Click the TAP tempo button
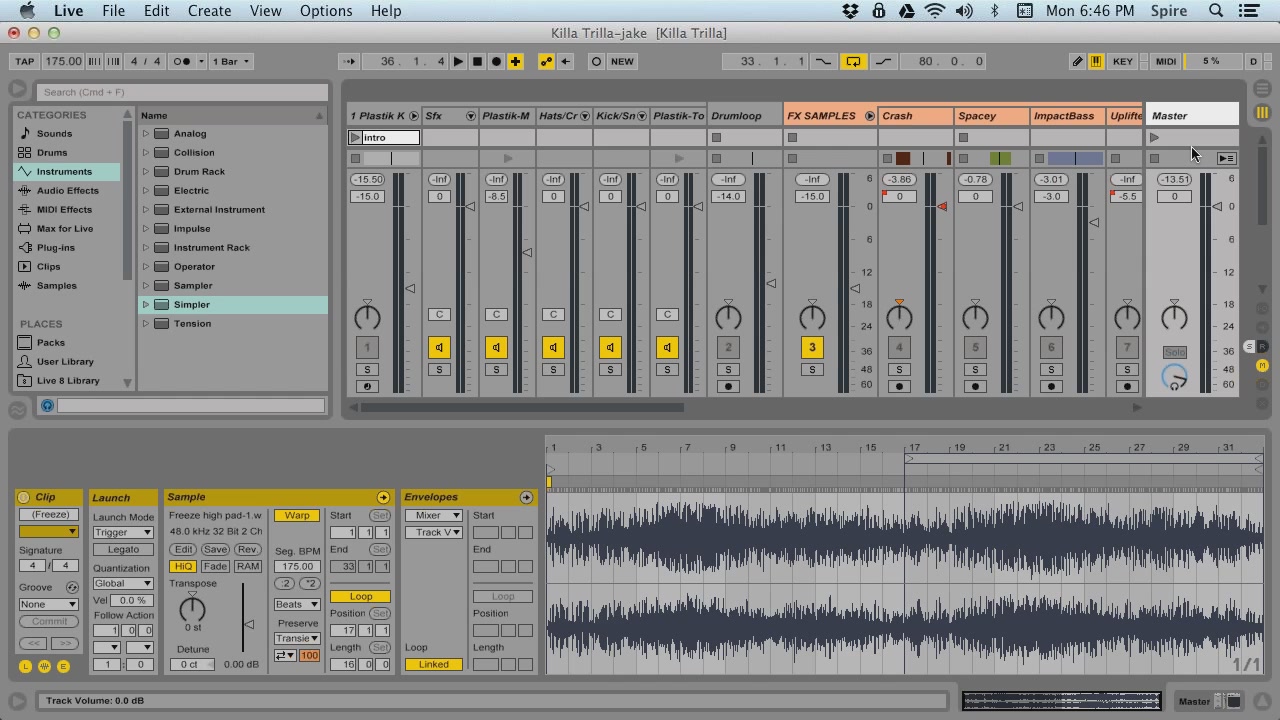The height and width of the screenshot is (720, 1280). pos(25,61)
